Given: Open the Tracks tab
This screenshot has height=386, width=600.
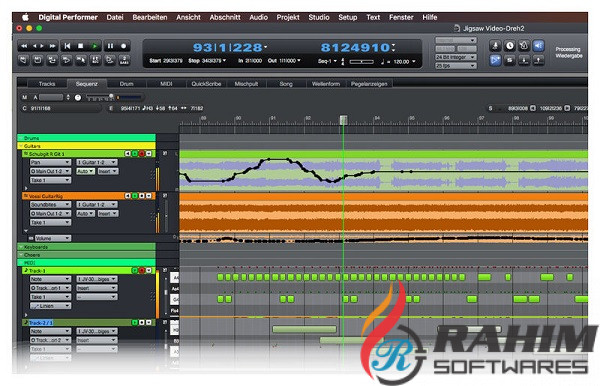Looking at the screenshot, I should click(47, 84).
